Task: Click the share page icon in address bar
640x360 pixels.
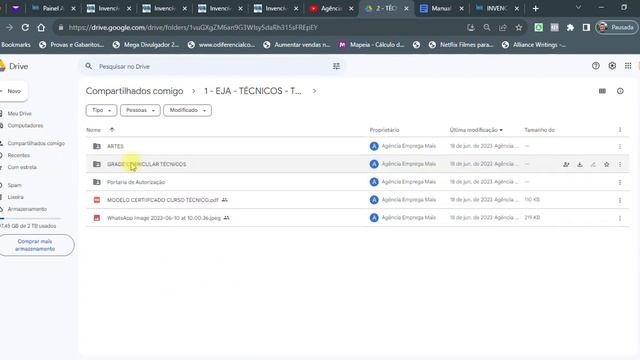Action: (x=503, y=27)
